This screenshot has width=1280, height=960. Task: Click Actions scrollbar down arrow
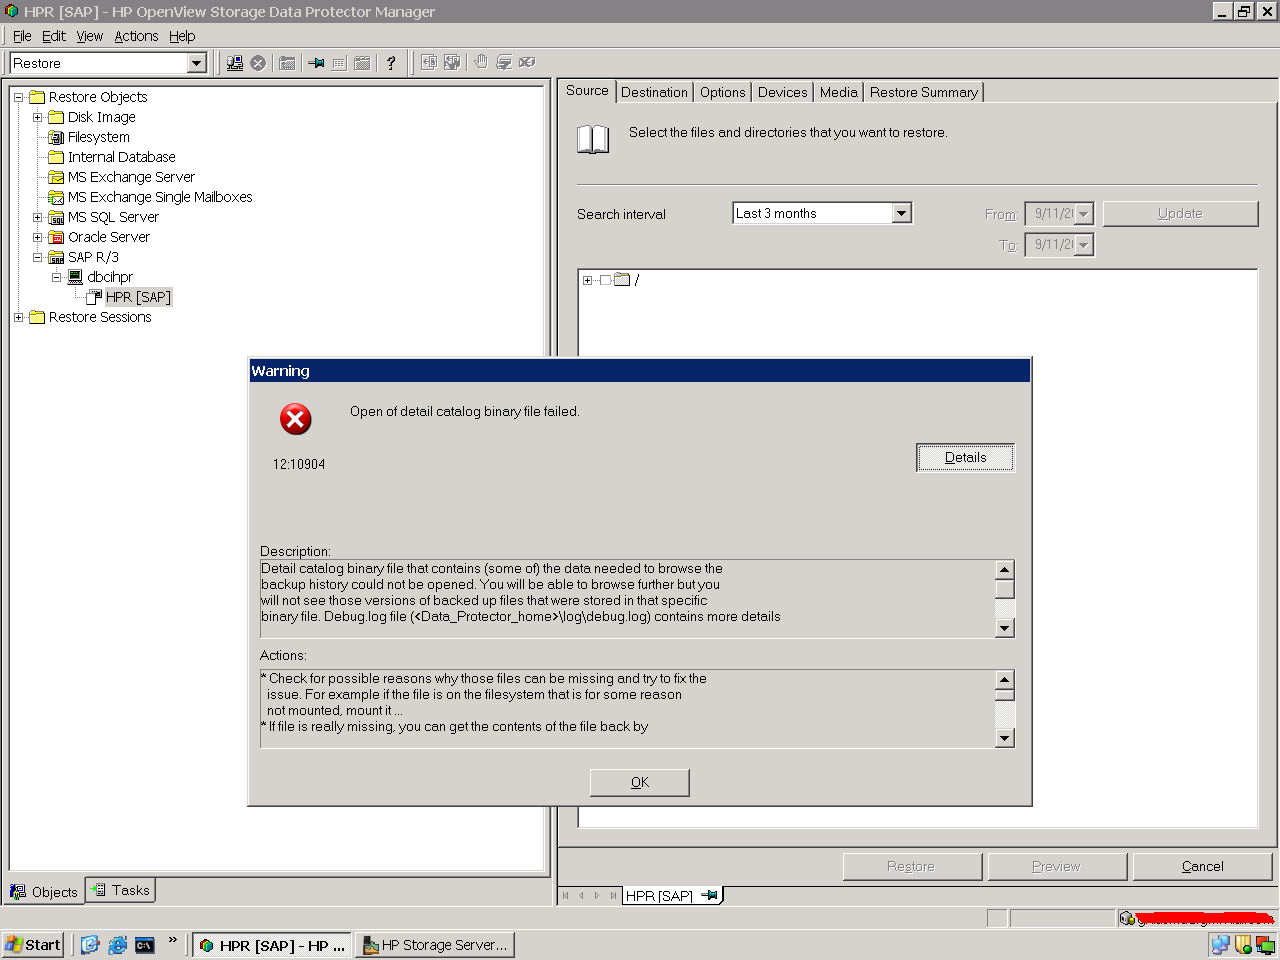[1005, 738]
